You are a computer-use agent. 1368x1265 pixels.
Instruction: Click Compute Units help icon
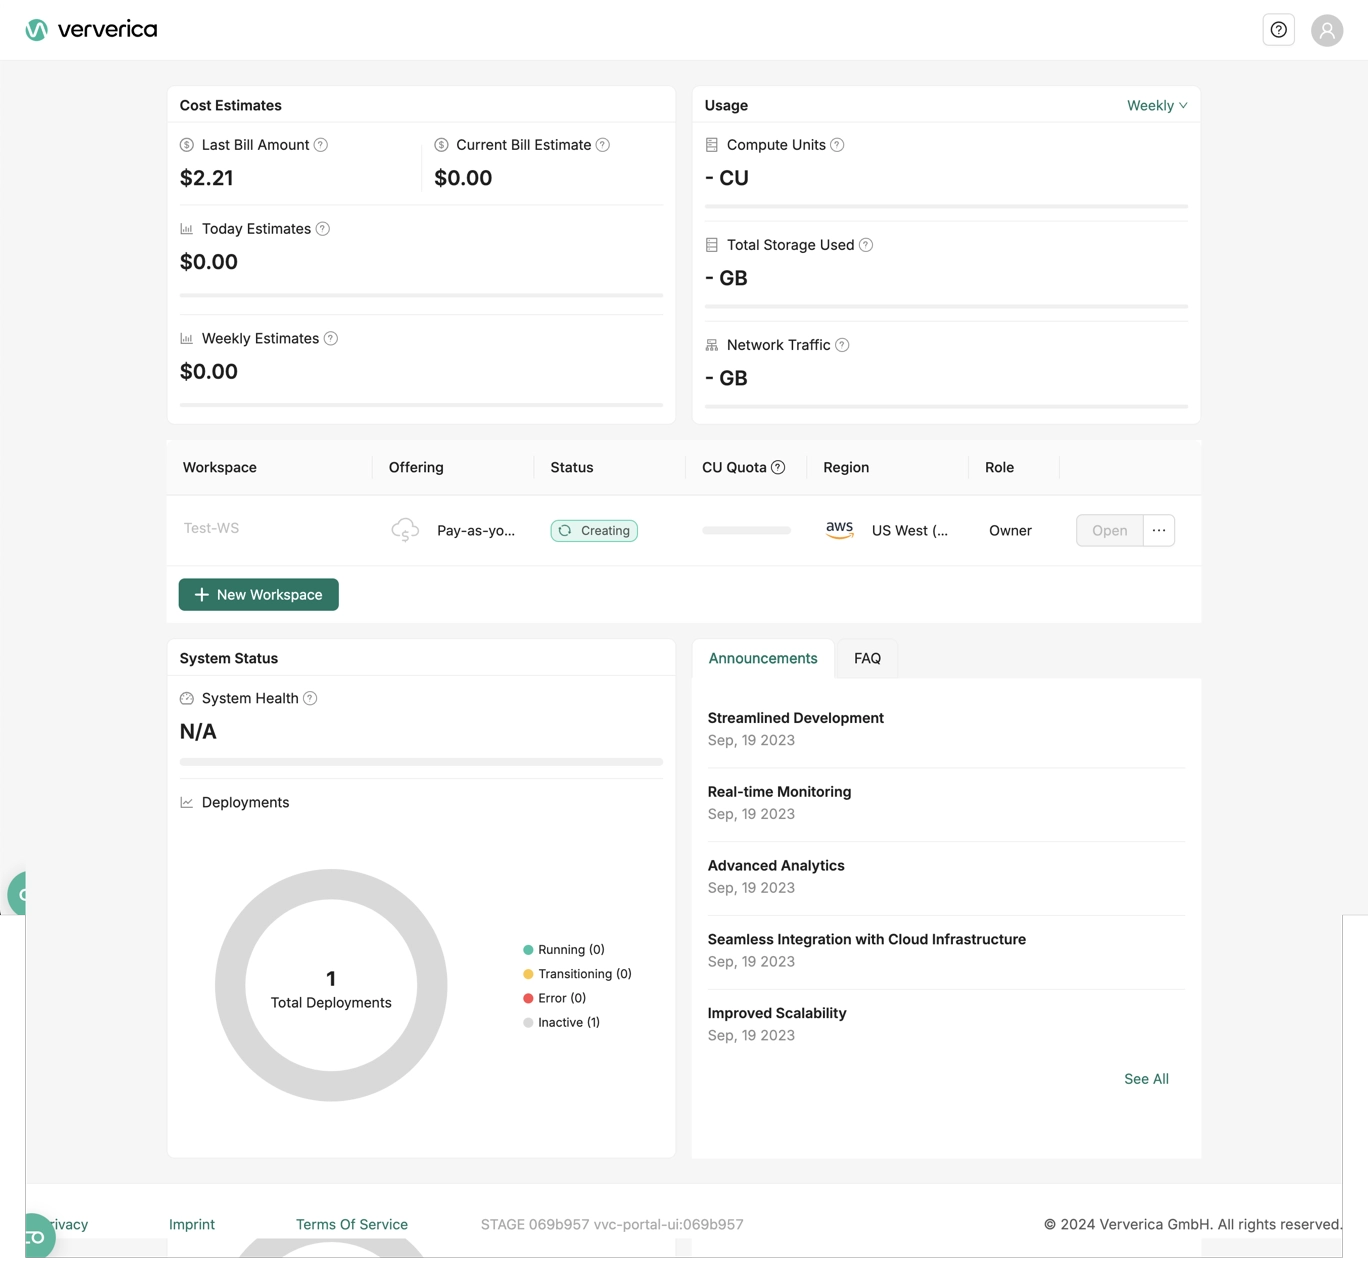tap(838, 145)
